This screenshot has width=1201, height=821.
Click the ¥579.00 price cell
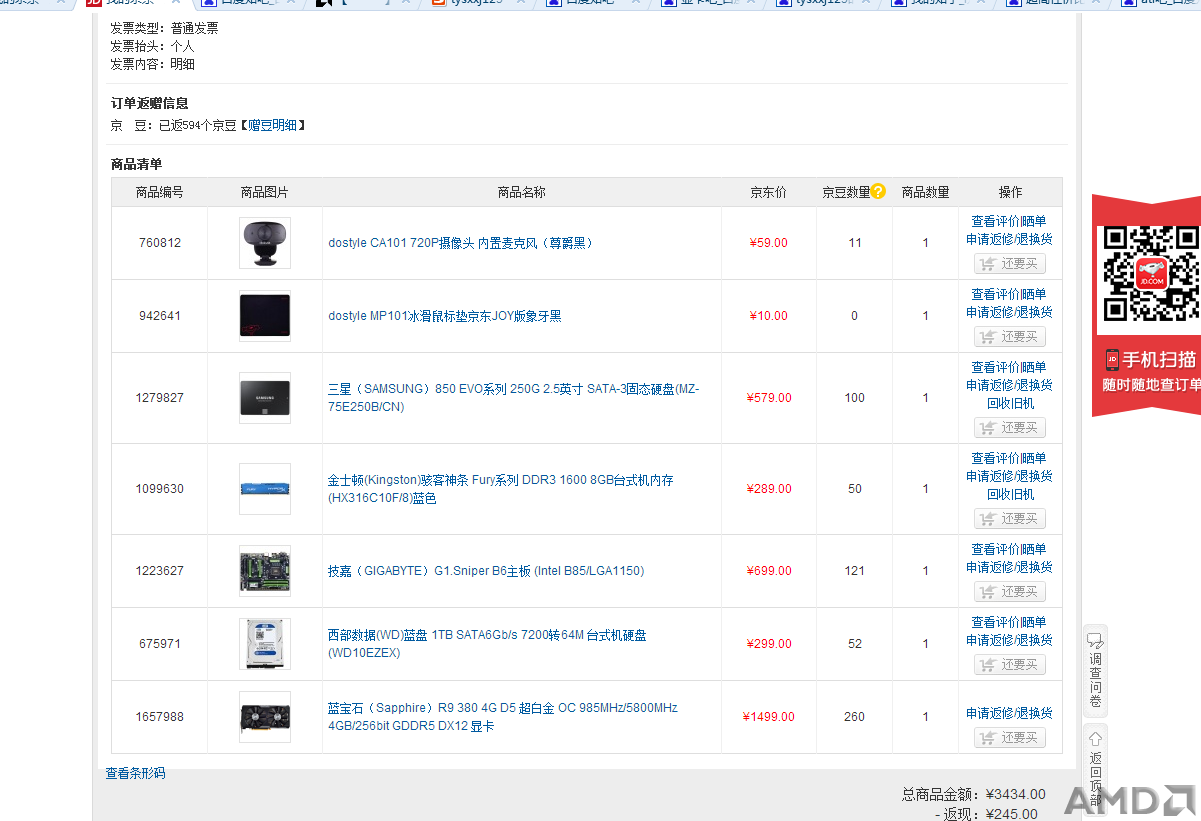[769, 398]
